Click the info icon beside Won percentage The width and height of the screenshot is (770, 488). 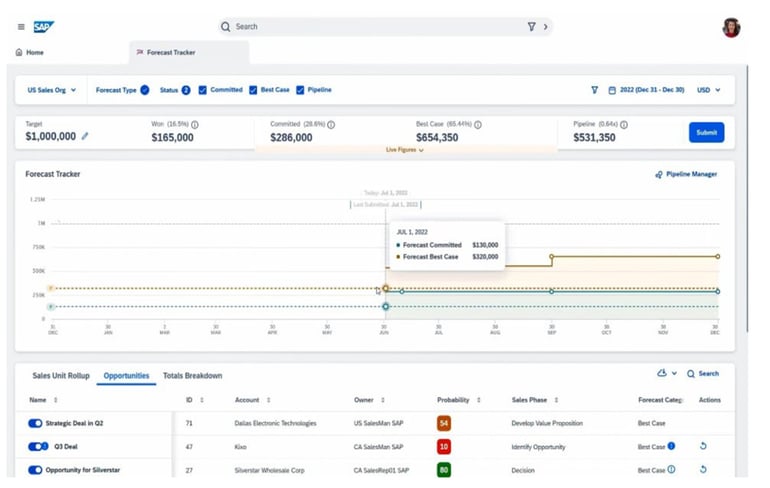194,125
